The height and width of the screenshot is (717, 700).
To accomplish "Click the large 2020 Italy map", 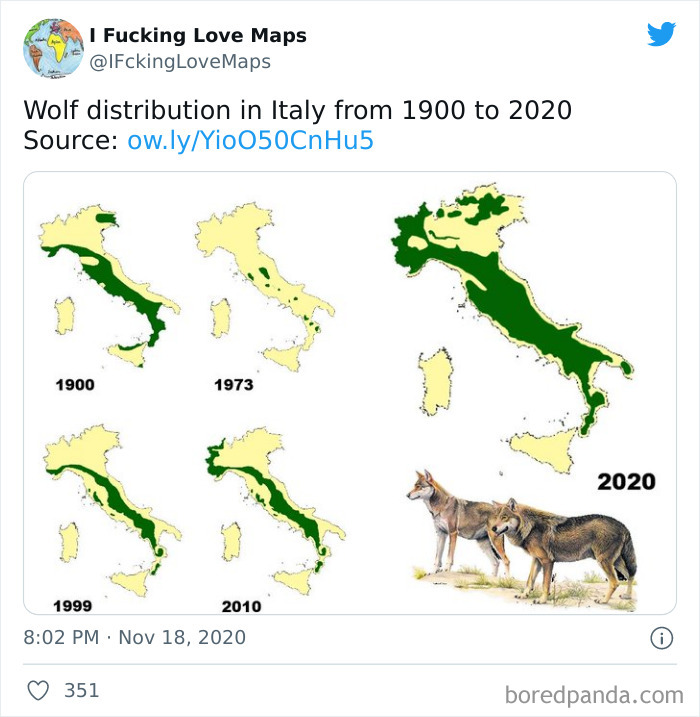I will (x=513, y=328).
